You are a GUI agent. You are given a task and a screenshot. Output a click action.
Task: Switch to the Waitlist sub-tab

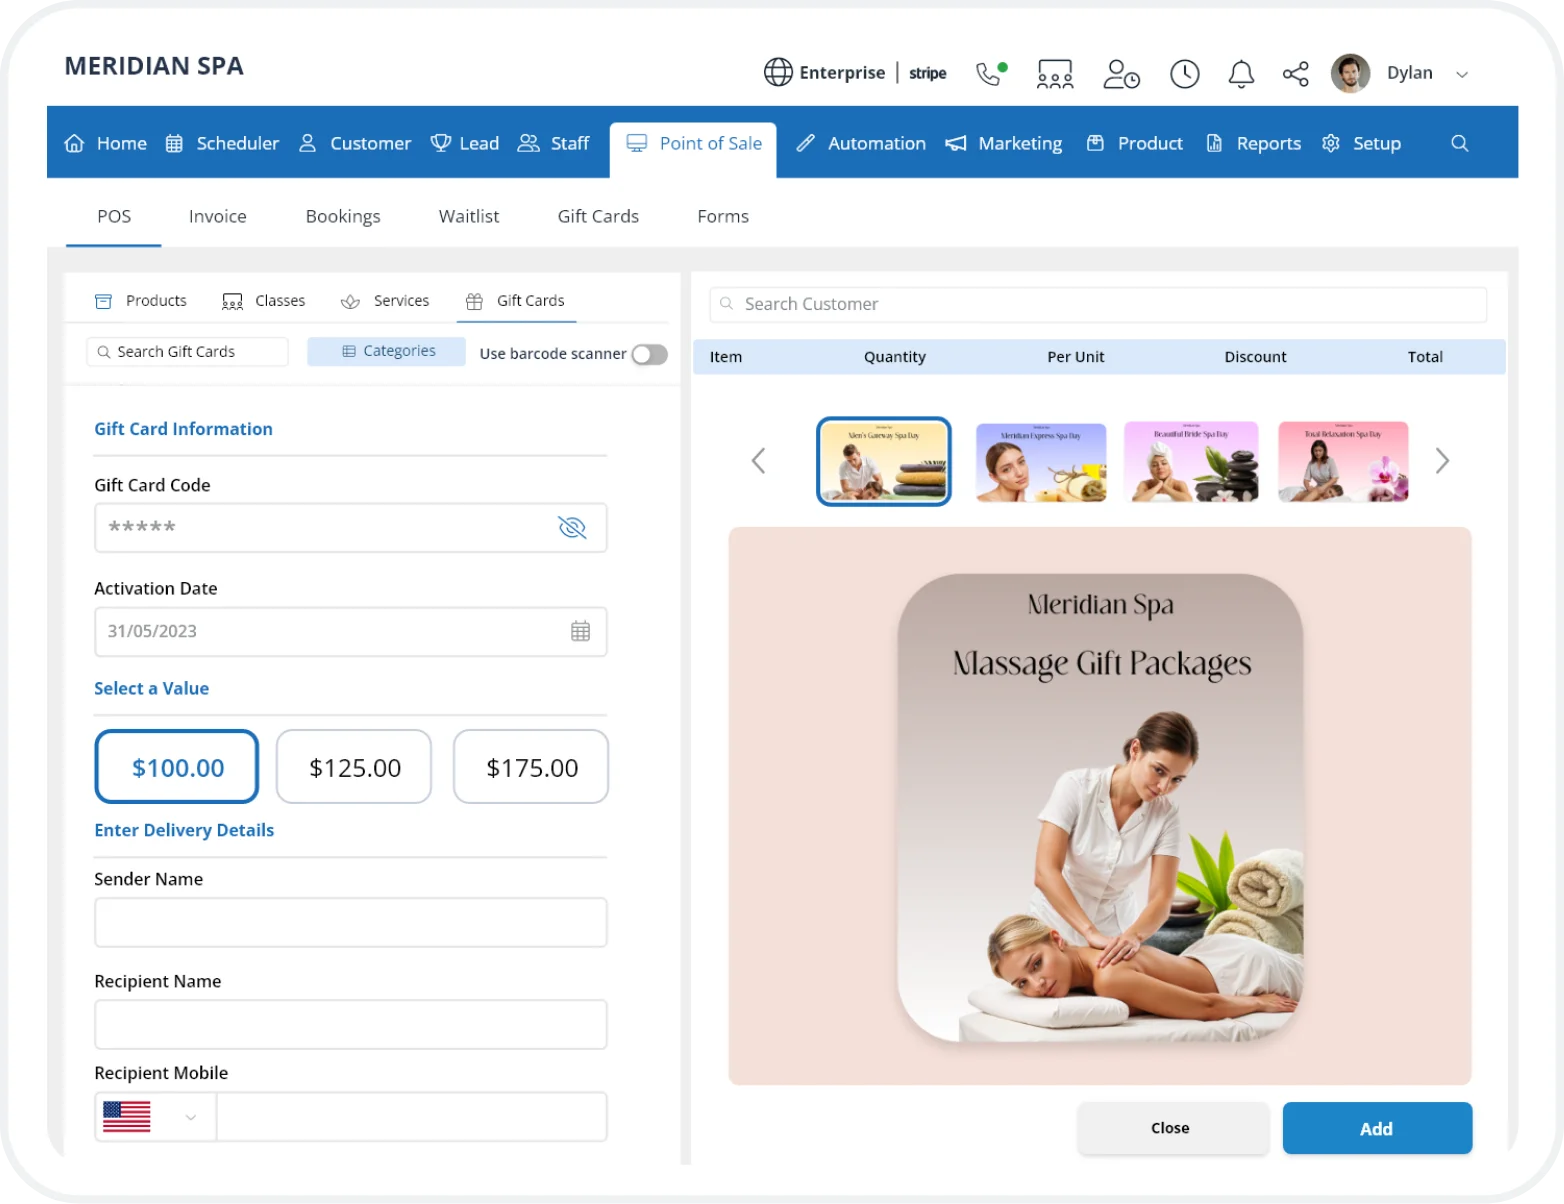(x=469, y=216)
